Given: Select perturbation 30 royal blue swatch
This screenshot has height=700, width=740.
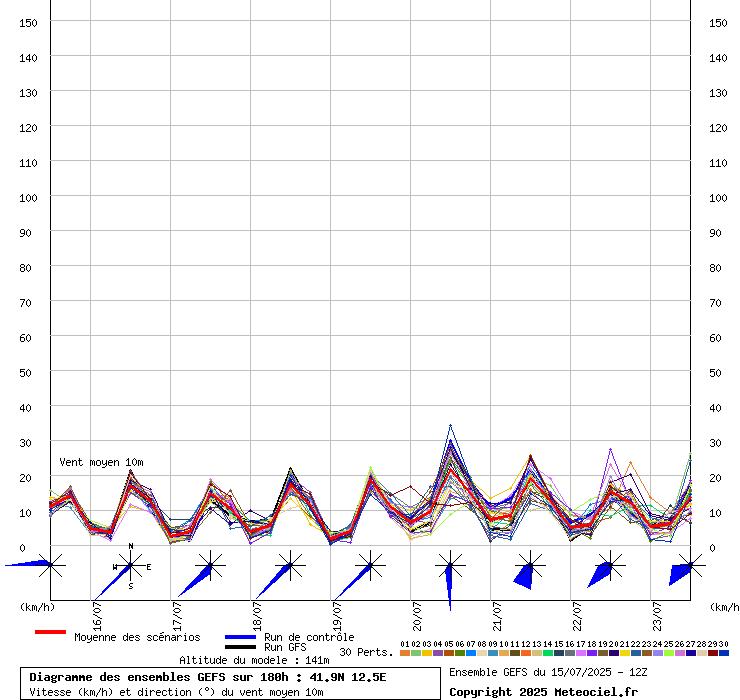Looking at the screenshot, I should point(724,653).
